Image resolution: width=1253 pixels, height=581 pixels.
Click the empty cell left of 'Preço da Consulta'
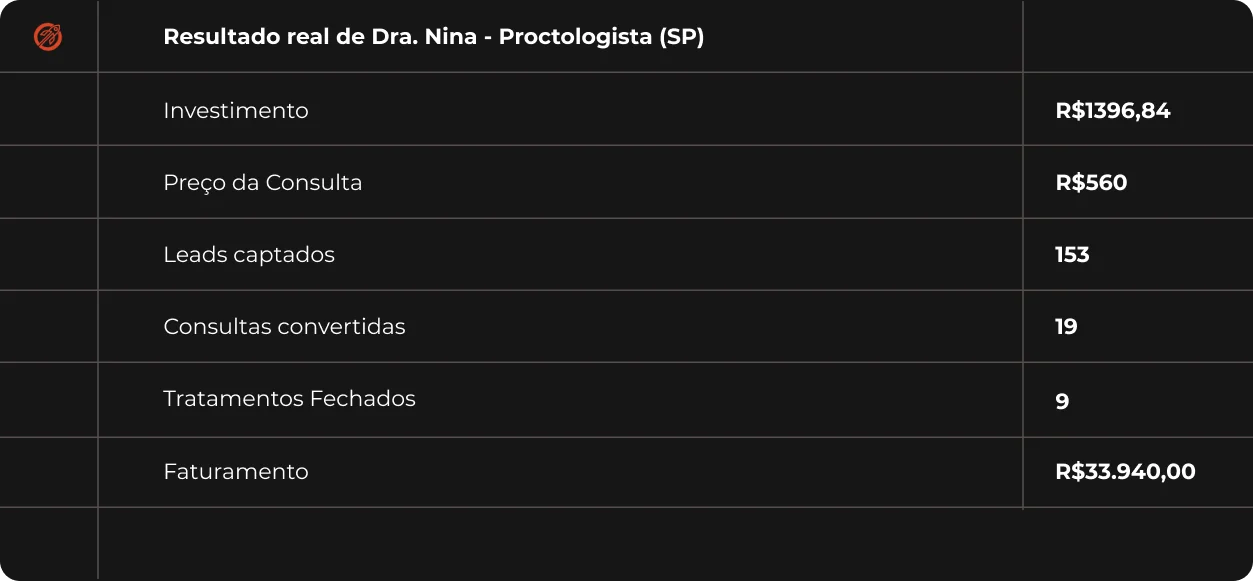[x=48, y=182]
